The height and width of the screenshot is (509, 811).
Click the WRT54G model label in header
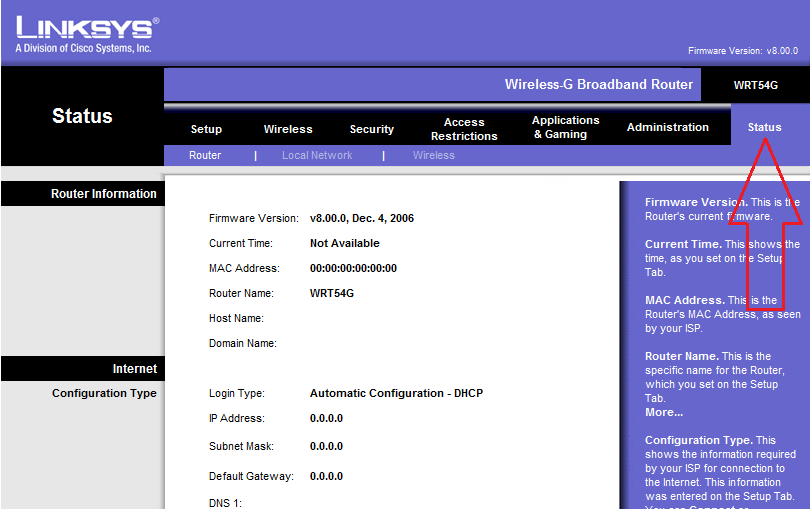pos(755,85)
